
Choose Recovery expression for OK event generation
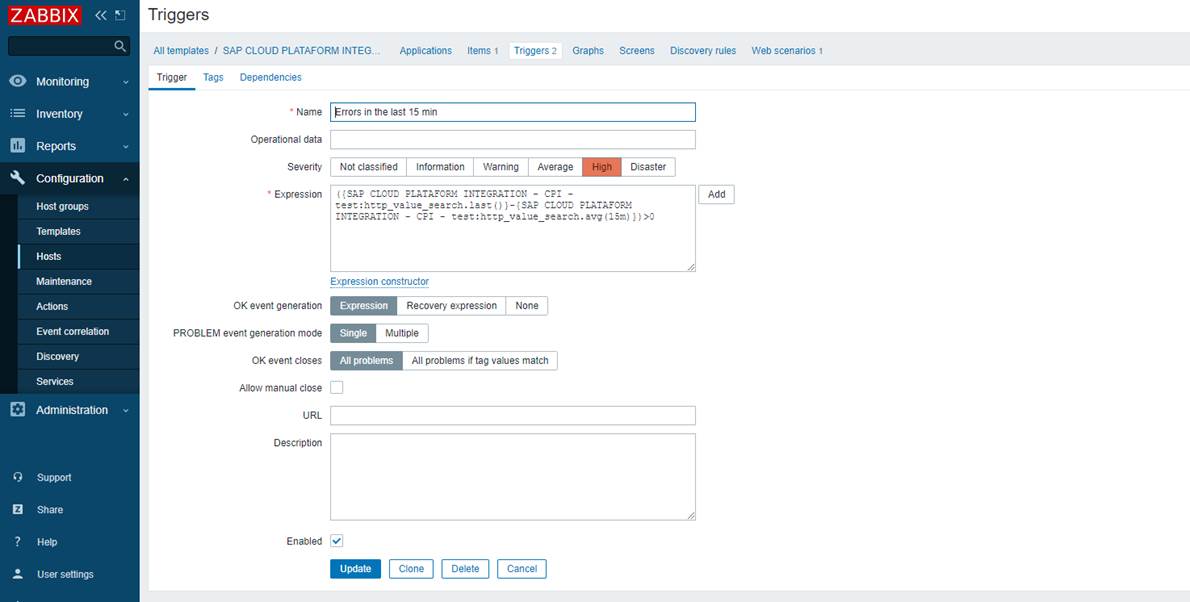[452, 306]
